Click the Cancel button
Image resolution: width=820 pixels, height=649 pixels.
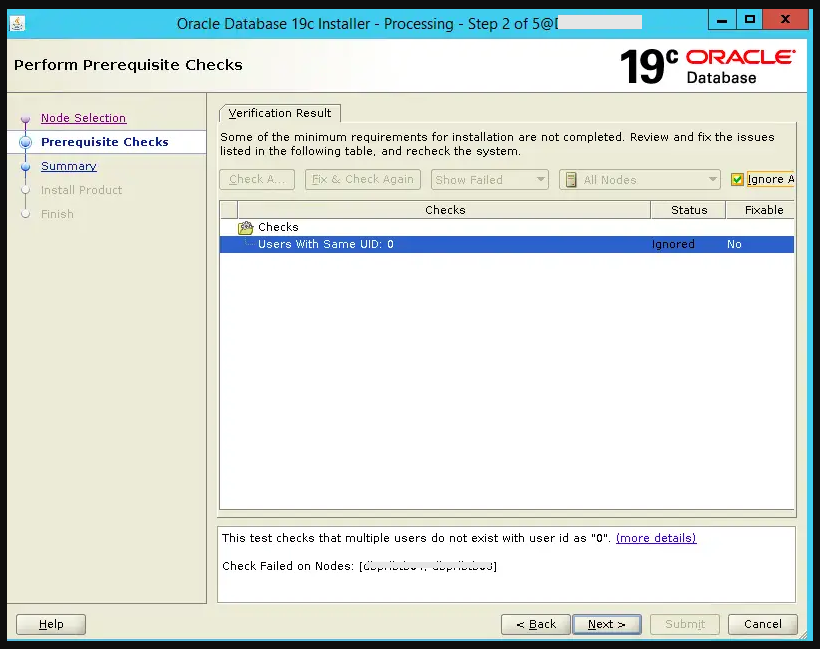click(x=762, y=624)
